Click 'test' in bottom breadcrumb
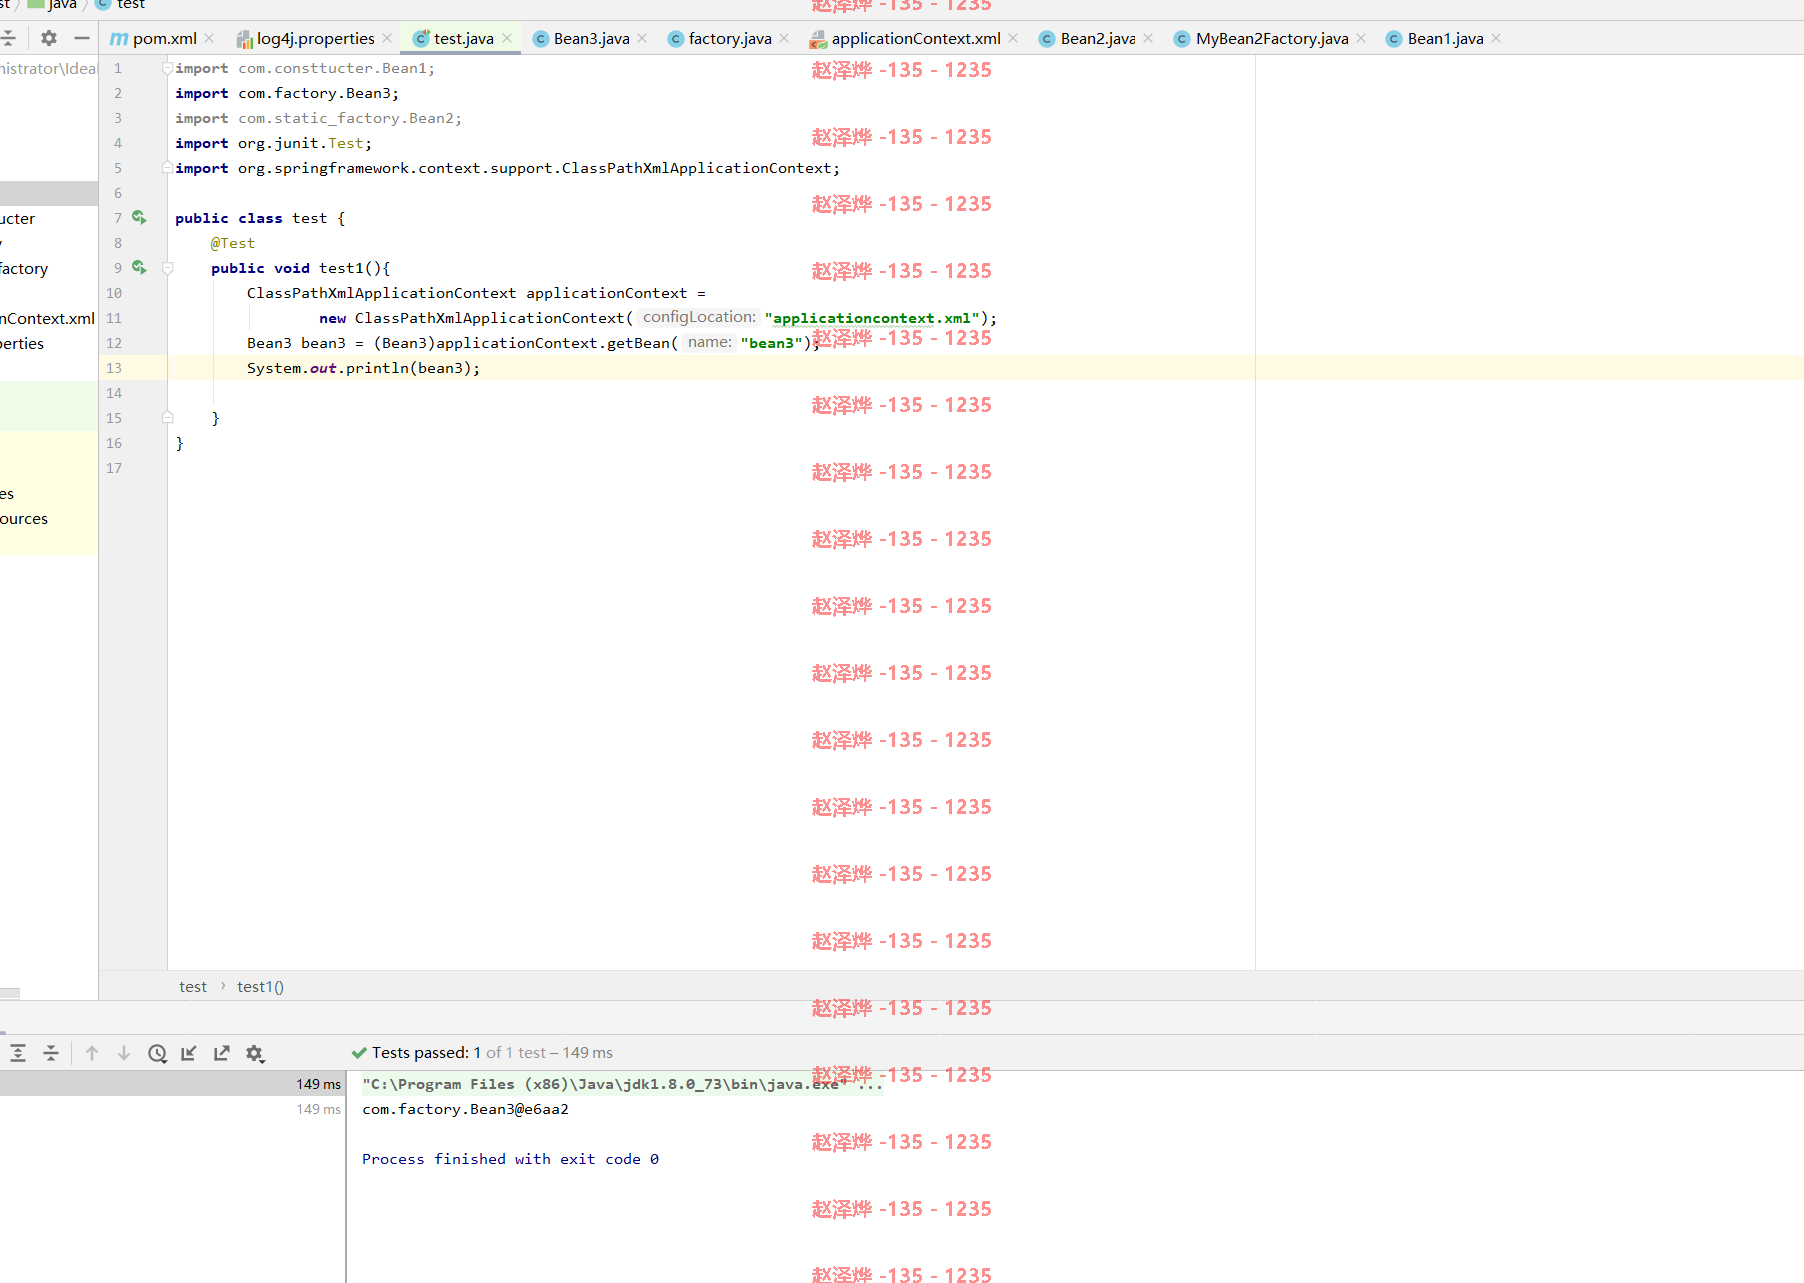 [193, 987]
